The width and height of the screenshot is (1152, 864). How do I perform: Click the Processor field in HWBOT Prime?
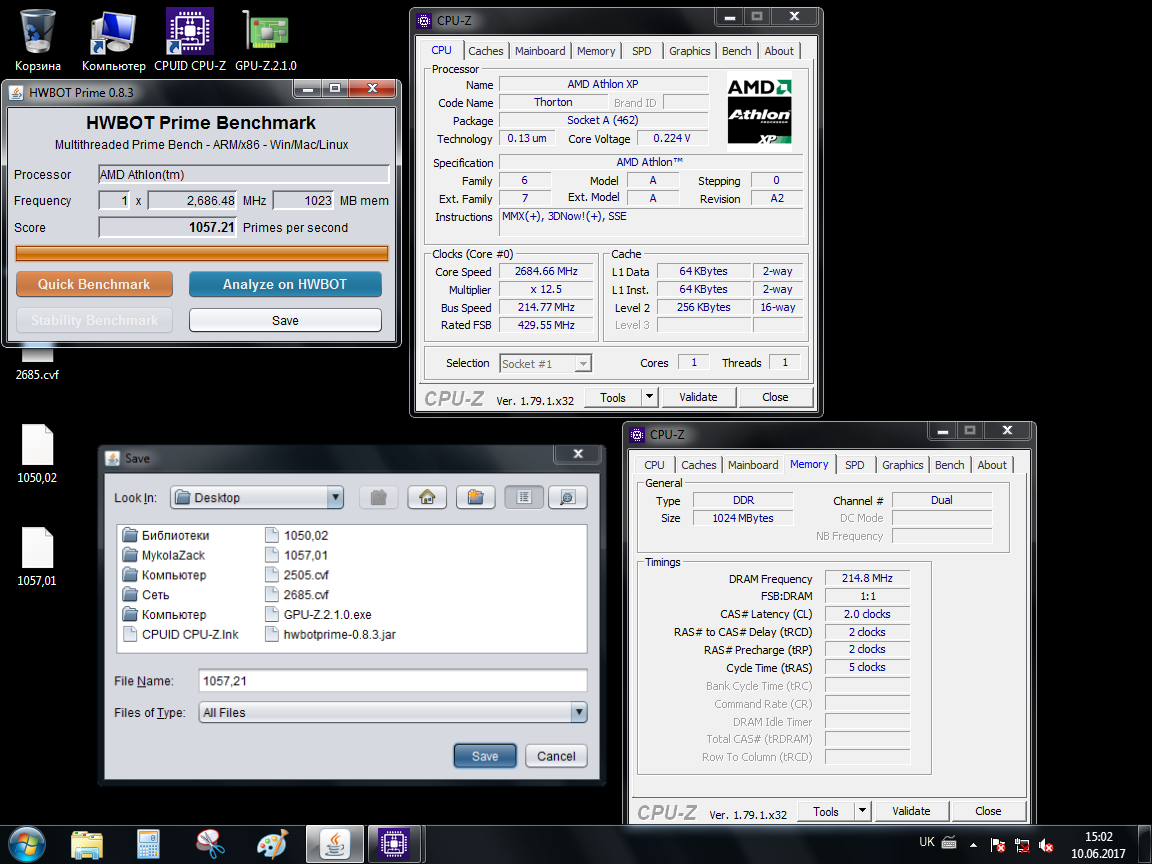pyautogui.click(x=243, y=174)
